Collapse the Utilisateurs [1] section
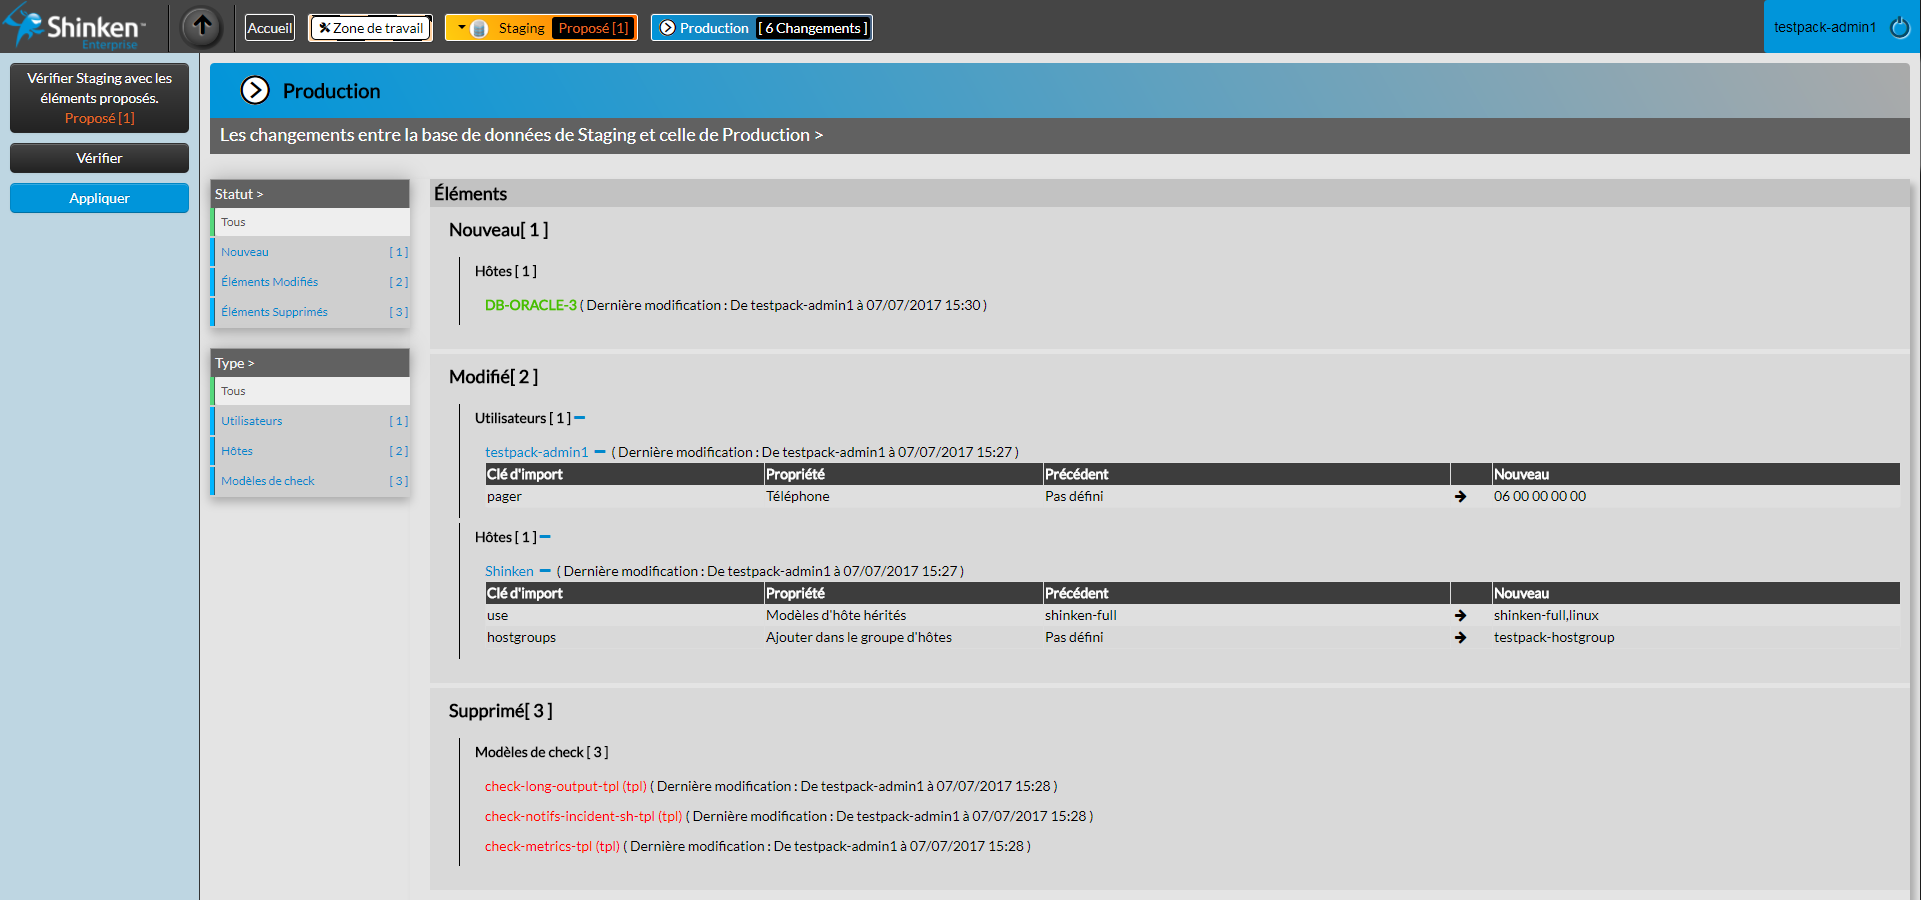 pos(580,418)
